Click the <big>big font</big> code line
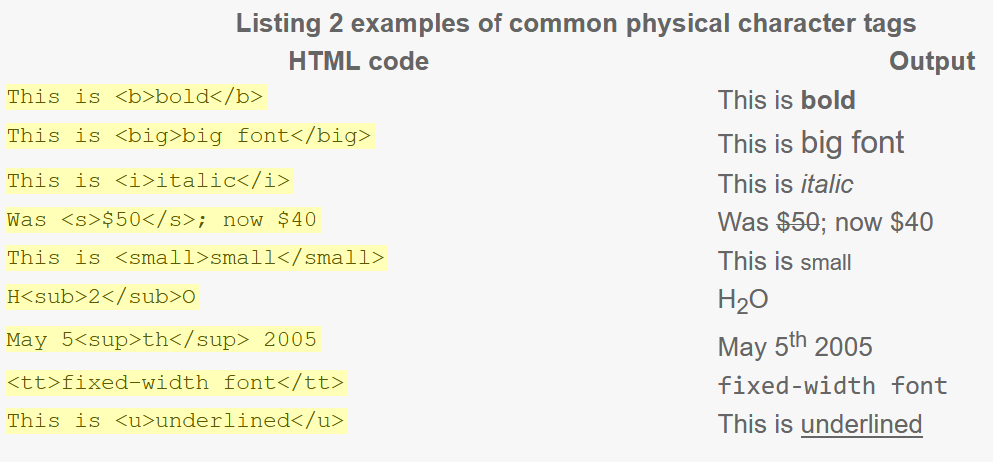 (190, 136)
